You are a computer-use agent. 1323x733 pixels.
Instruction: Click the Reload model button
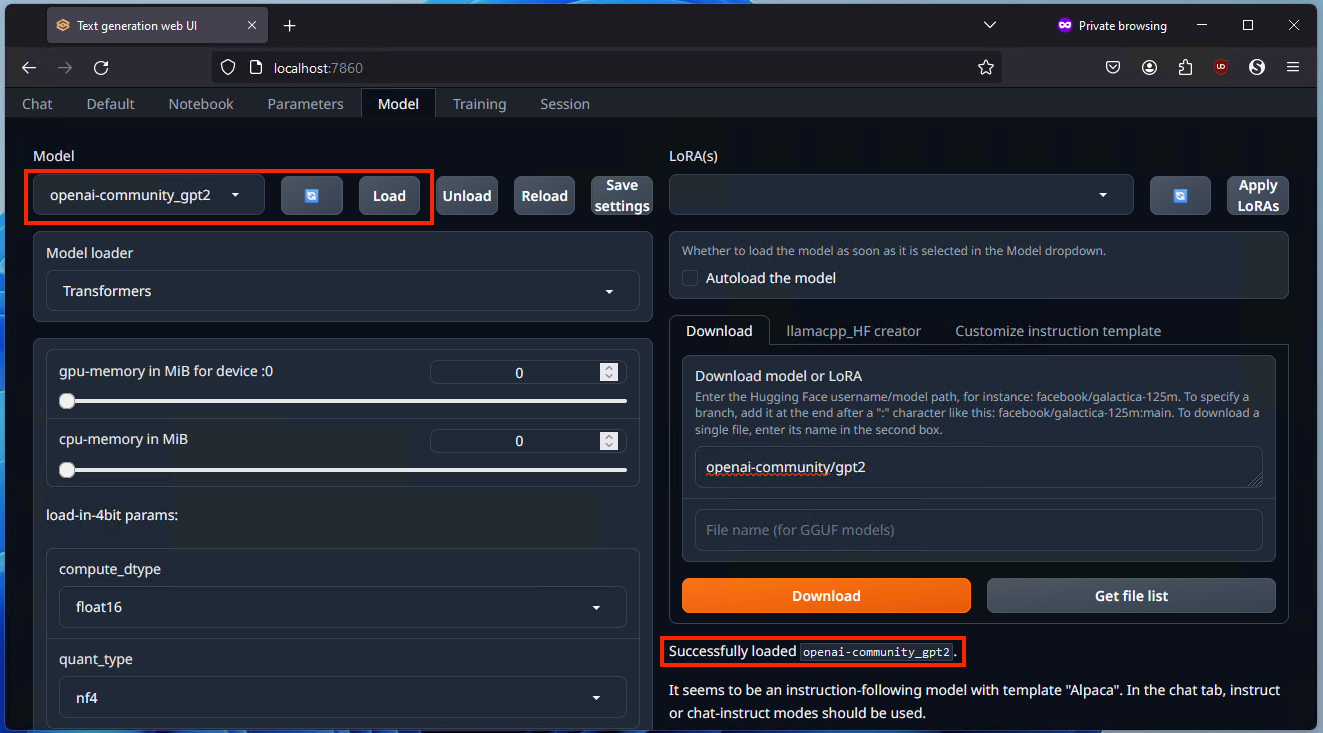coord(545,196)
